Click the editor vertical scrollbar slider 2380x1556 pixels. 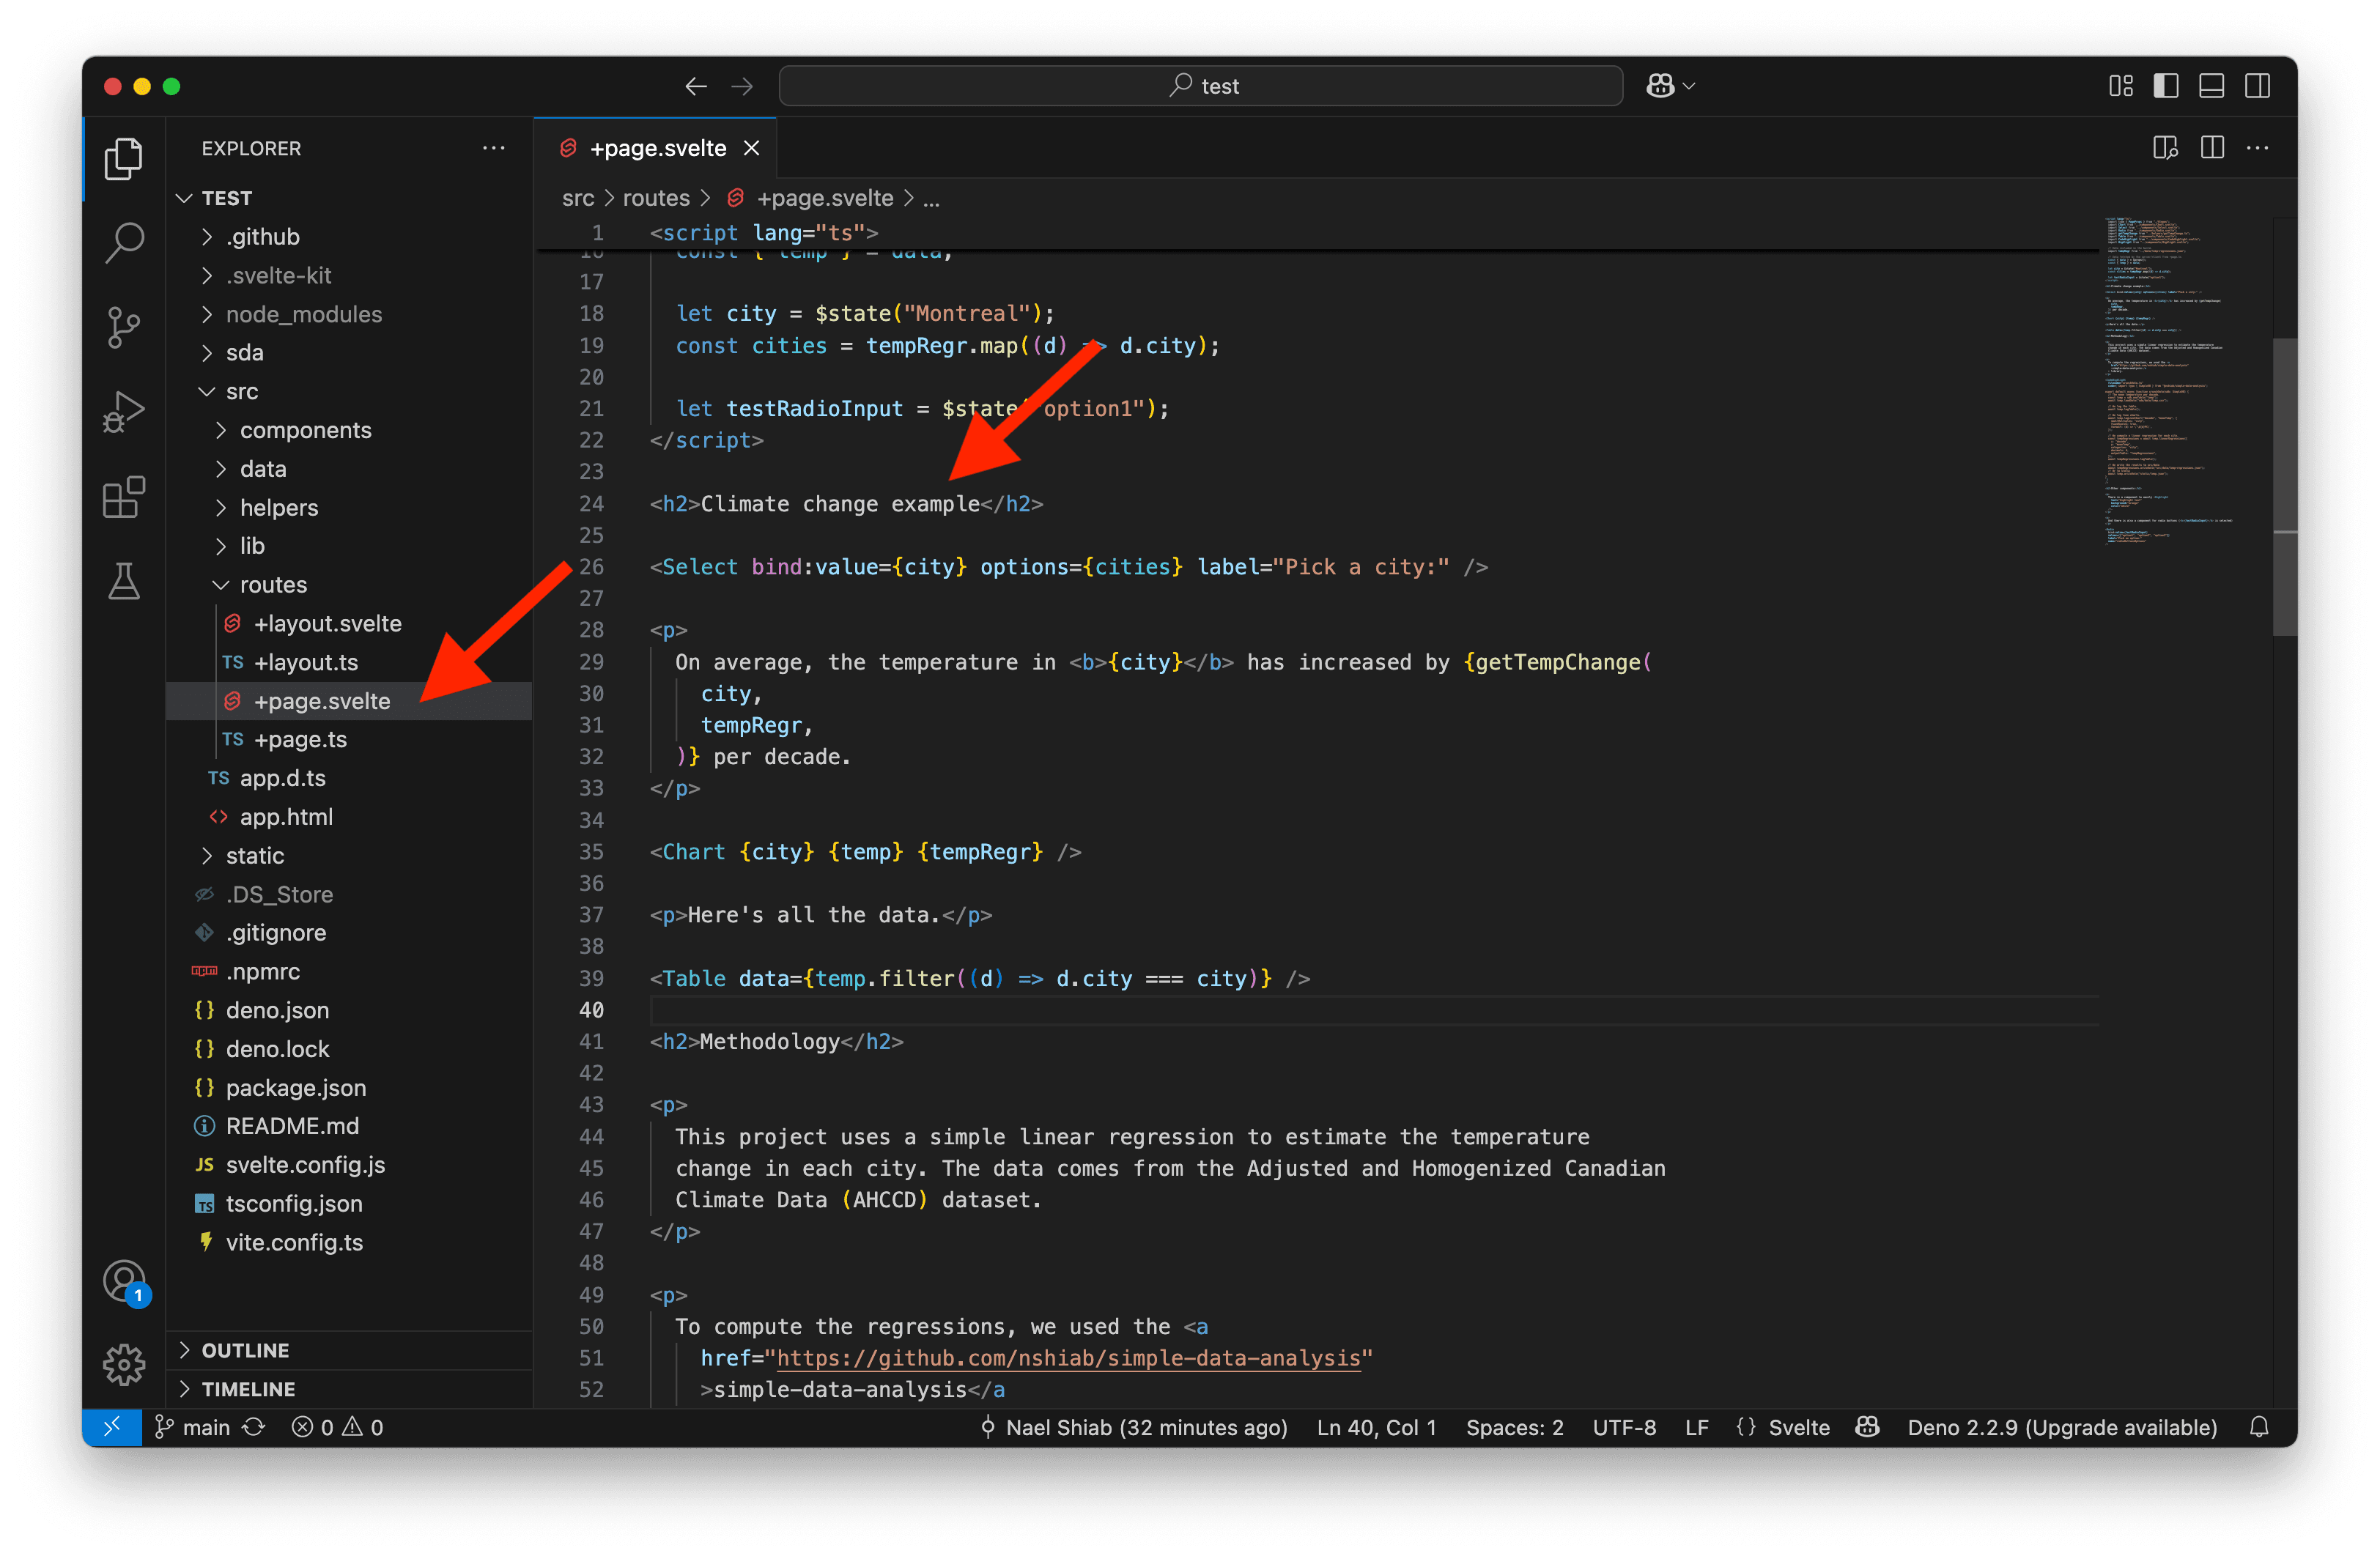2284,486
